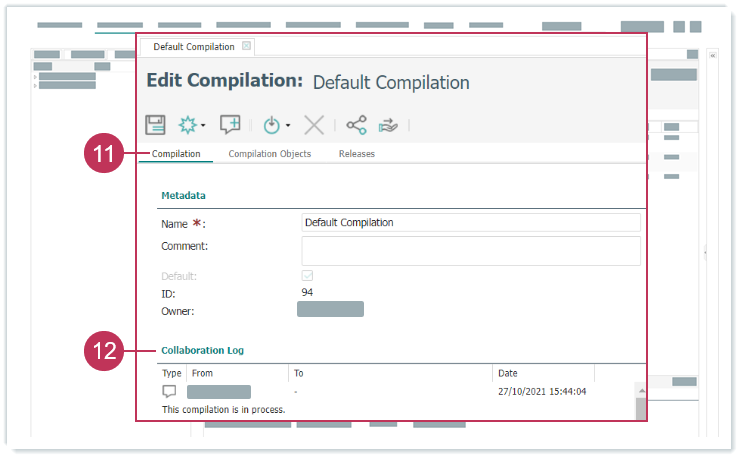
Task: Close the Default Compilation tab
Action: coord(247,46)
